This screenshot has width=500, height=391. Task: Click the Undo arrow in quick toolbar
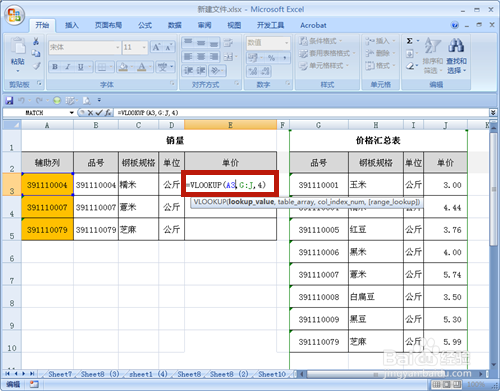(21, 100)
